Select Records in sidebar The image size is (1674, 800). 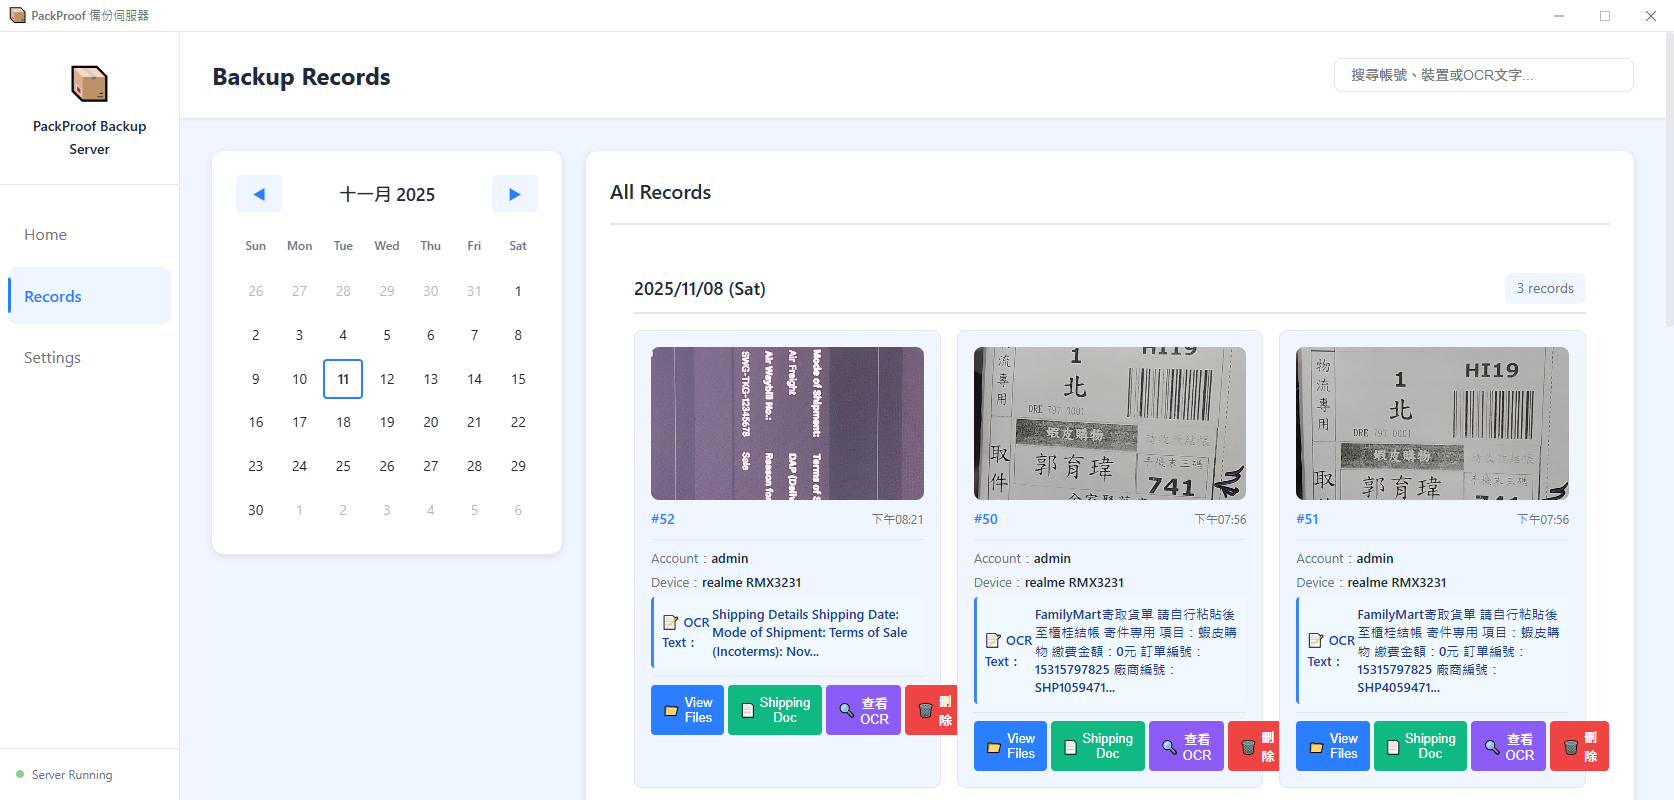tap(89, 296)
